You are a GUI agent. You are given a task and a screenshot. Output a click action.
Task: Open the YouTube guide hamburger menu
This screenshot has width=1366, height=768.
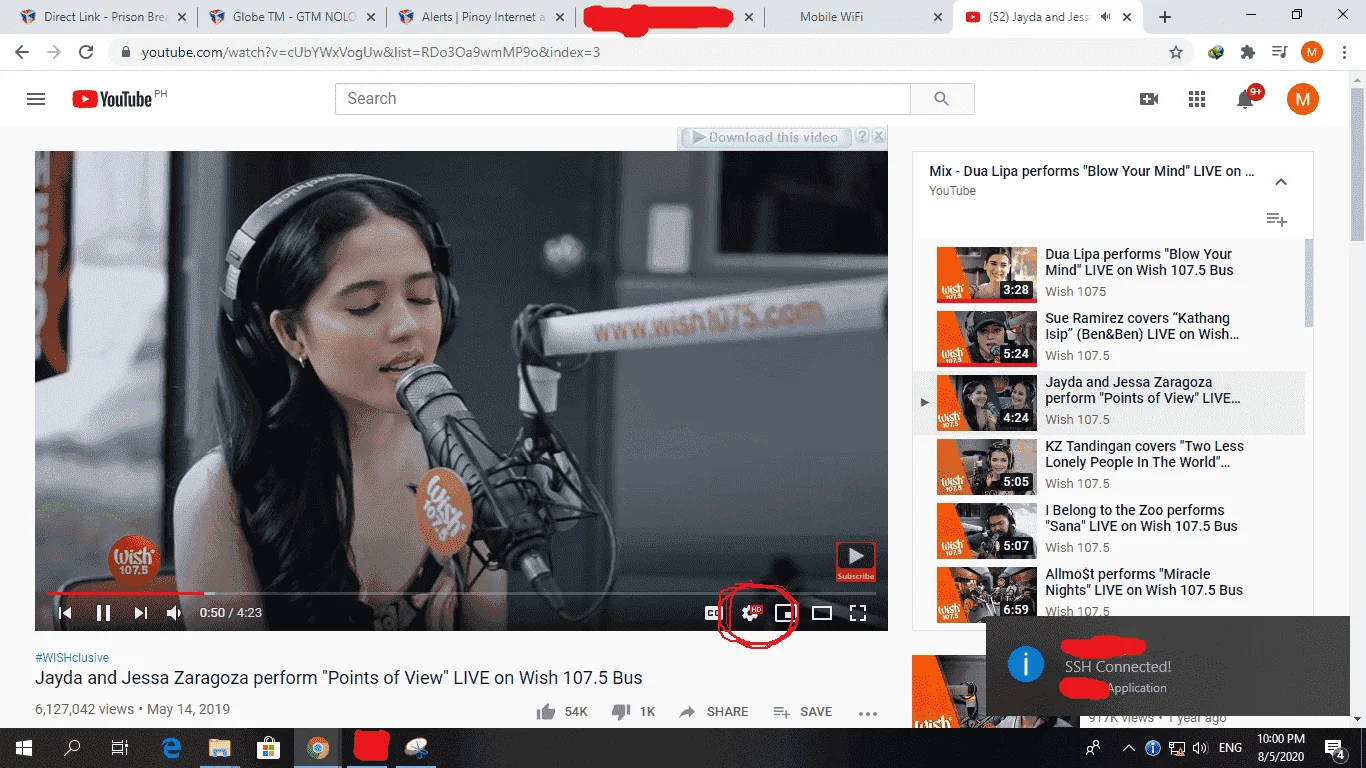pos(36,99)
